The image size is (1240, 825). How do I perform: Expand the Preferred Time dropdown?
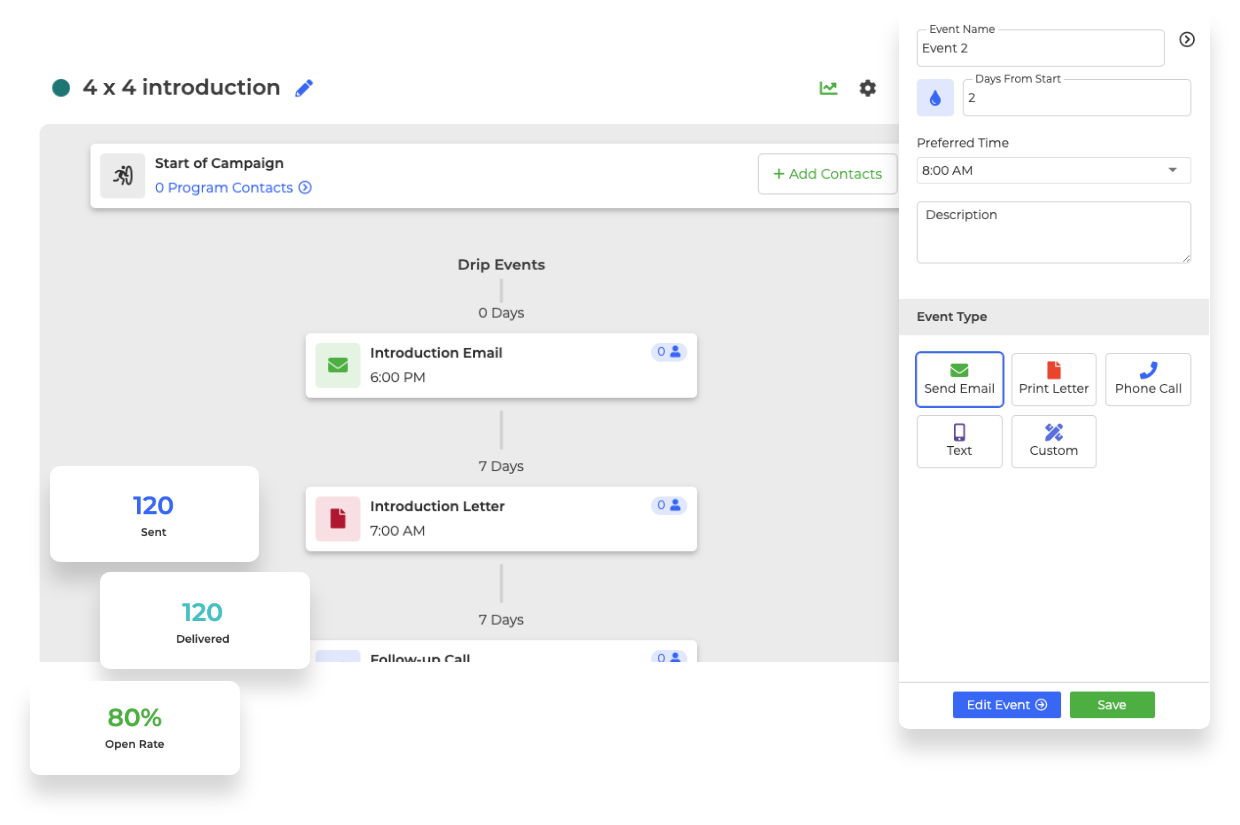pos(1053,171)
